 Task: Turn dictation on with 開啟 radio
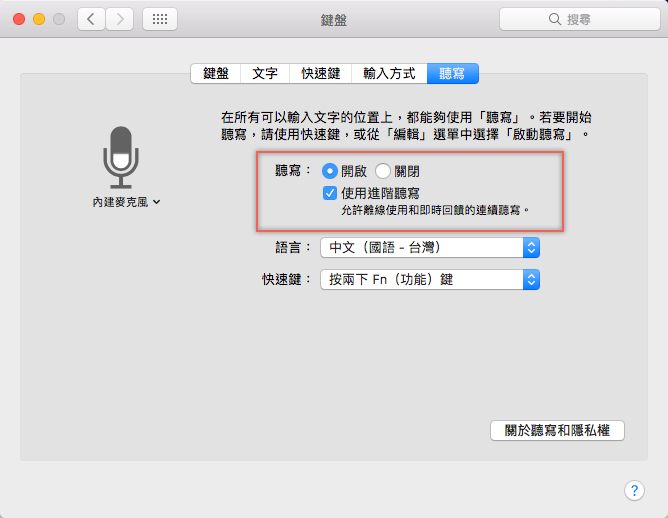tap(330, 171)
